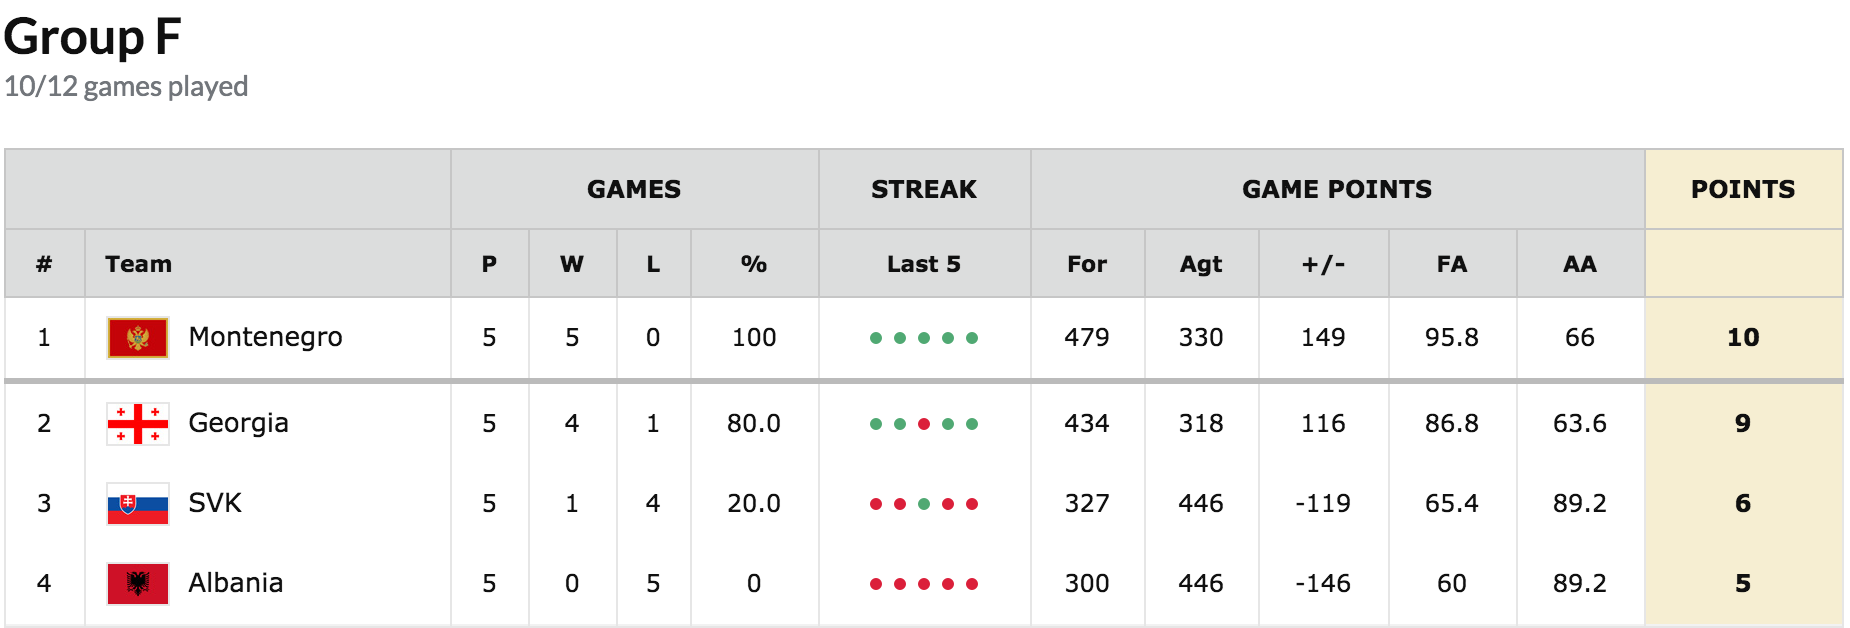Open the Georgia team link
Viewport: 1850px width, 628px height.
pos(238,424)
